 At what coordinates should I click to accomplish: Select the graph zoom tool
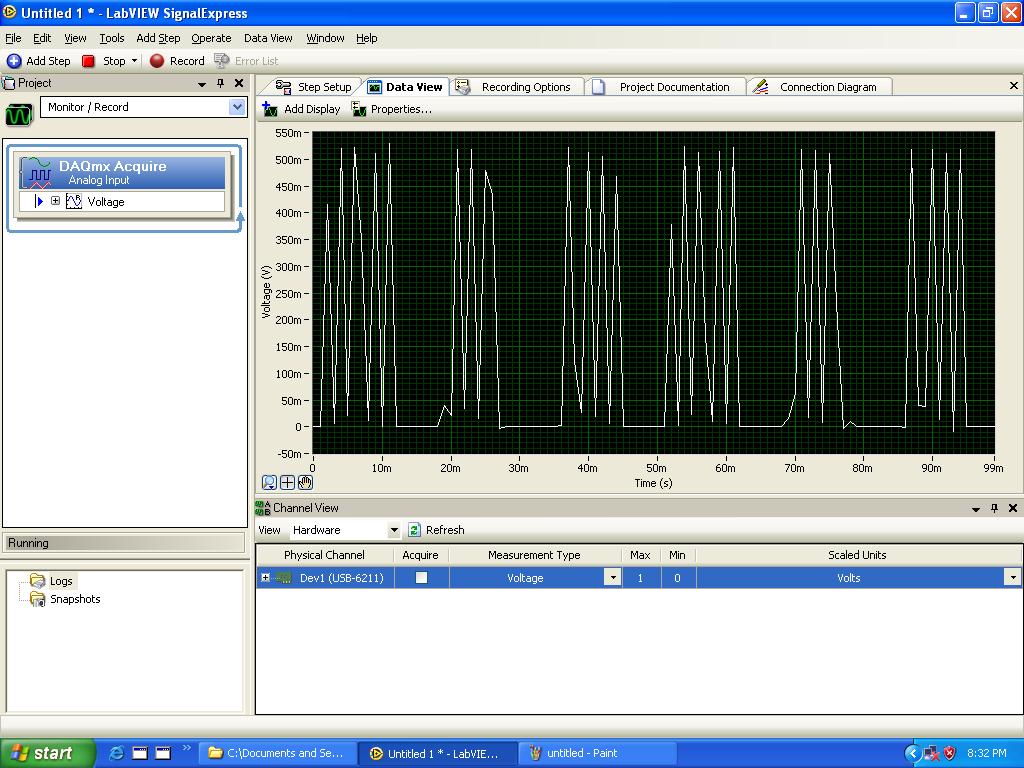click(x=268, y=483)
